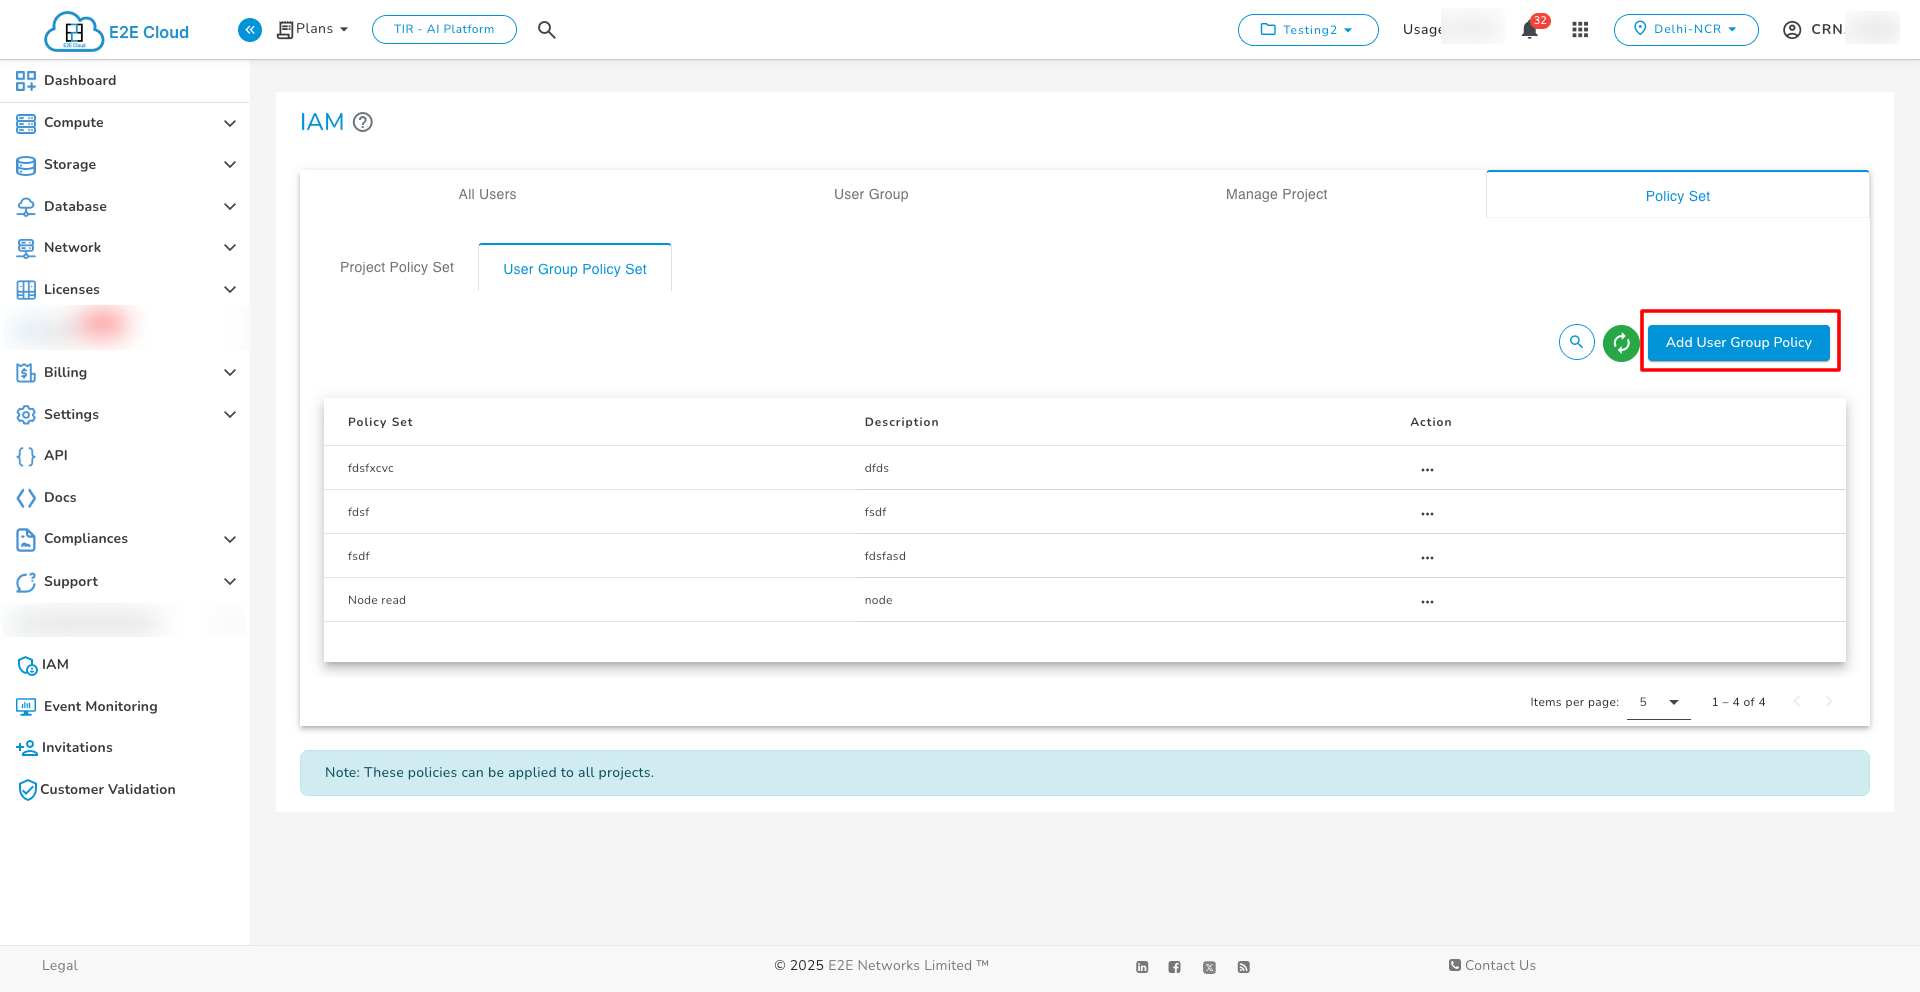
Task: Open the Testing2 project dropdown
Action: [x=1308, y=29]
